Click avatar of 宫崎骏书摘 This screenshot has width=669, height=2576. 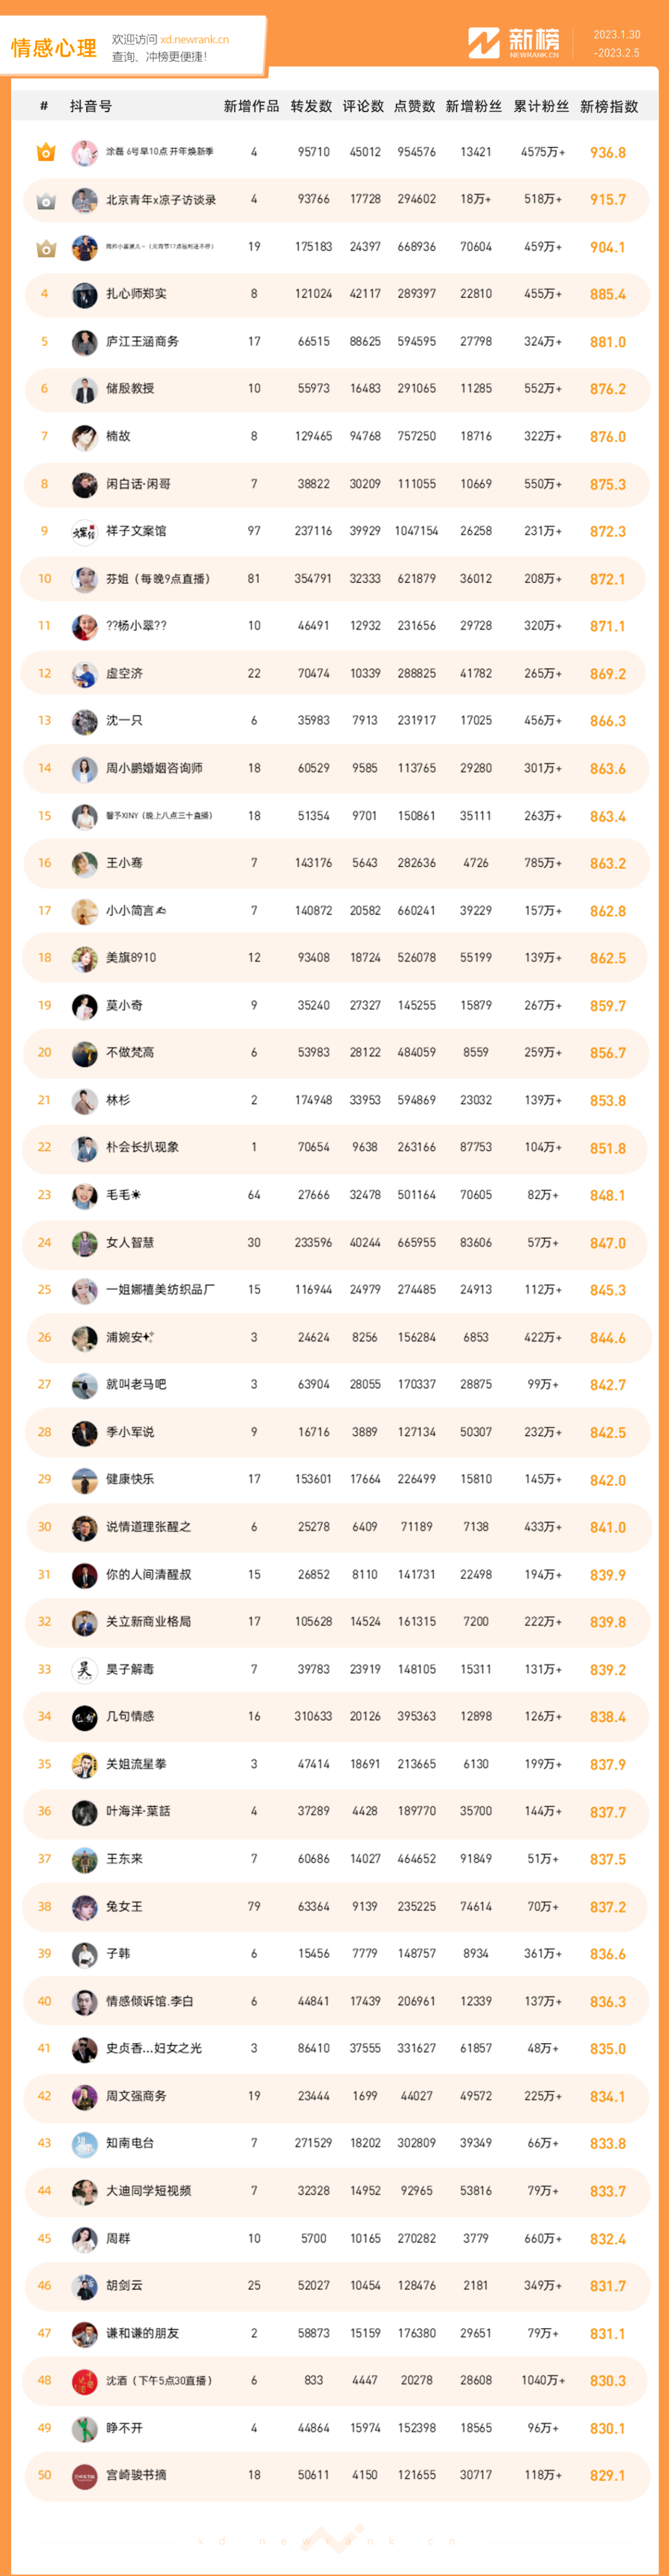tap(84, 2474)
